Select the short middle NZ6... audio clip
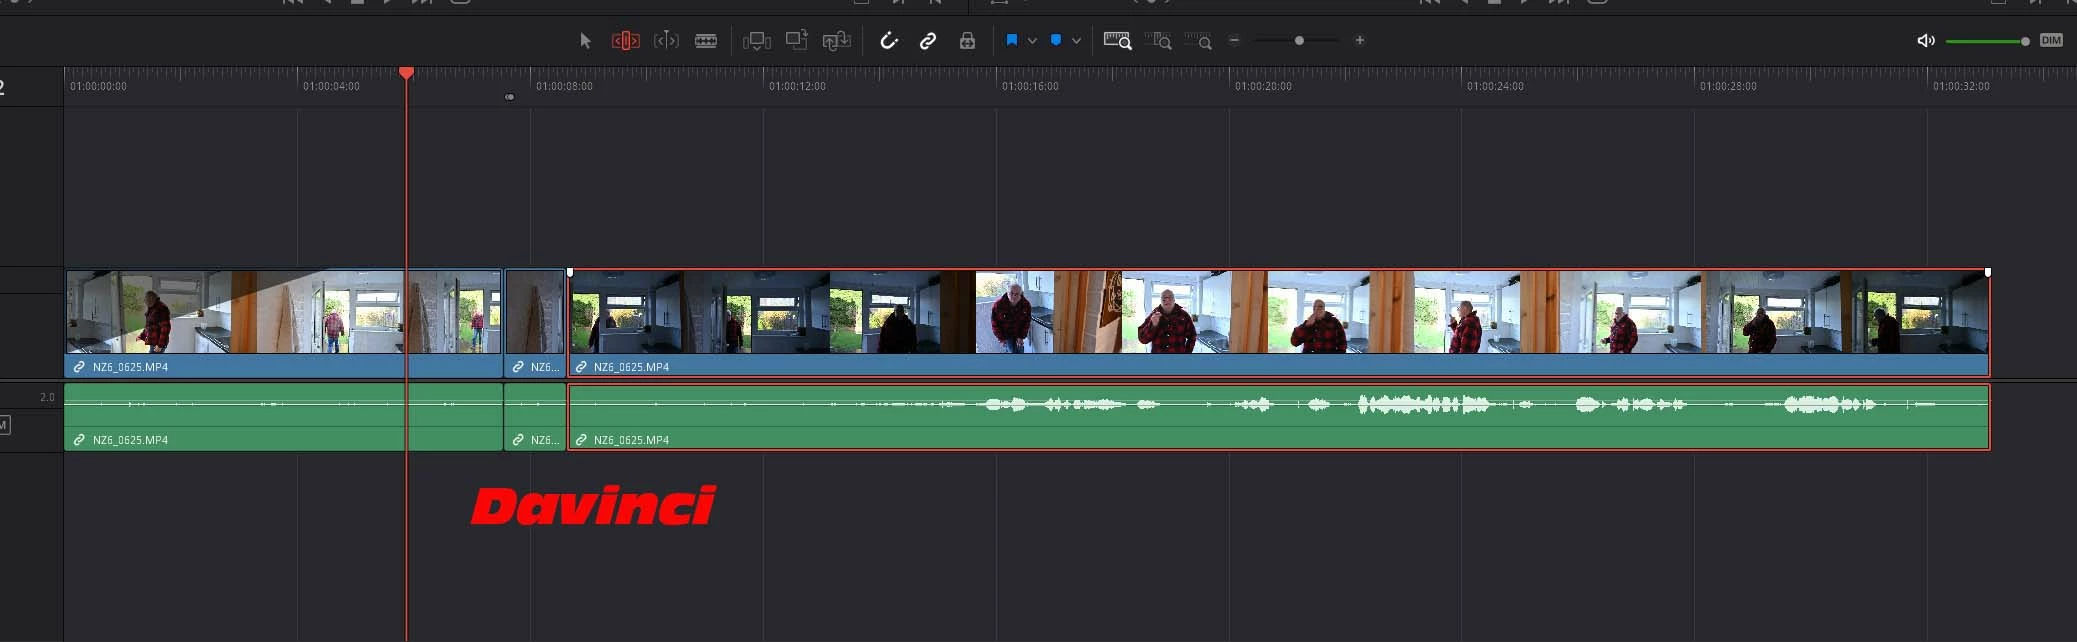The width and height of the screenshot is (2077, 642). [x=535, y=417]
